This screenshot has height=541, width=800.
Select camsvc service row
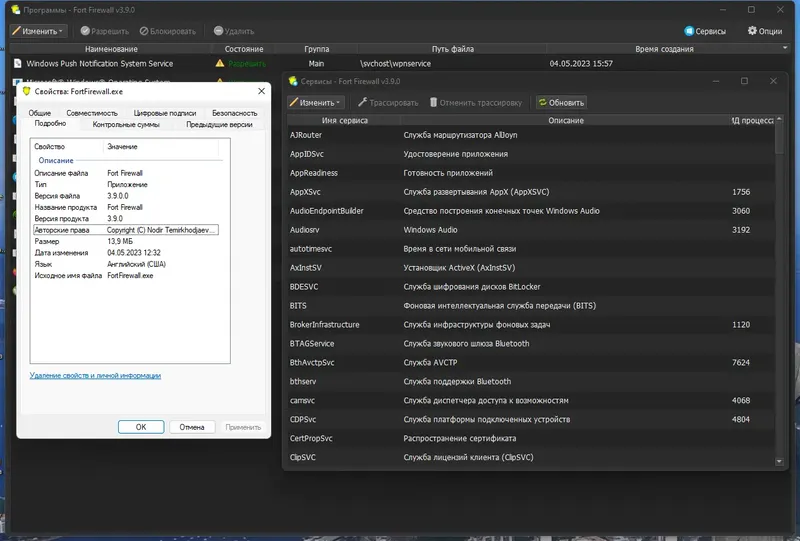(531, 401)
